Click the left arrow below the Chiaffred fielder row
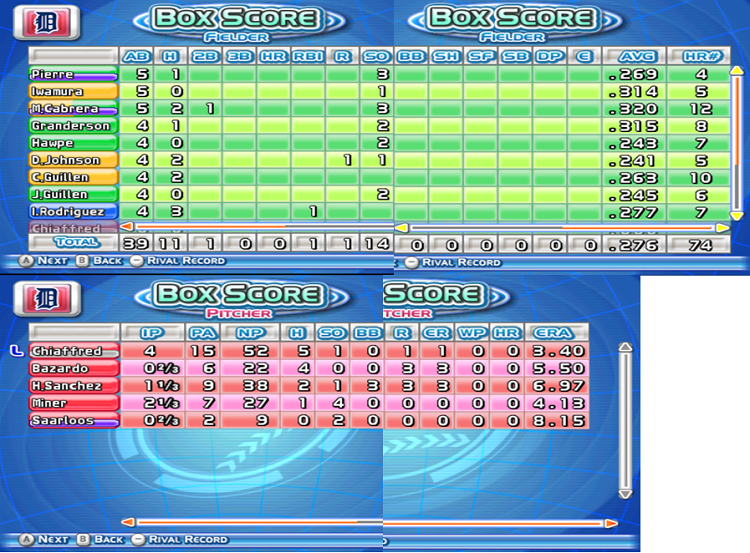This screenshot has width=750, height=553. click(x=126, y=226)
